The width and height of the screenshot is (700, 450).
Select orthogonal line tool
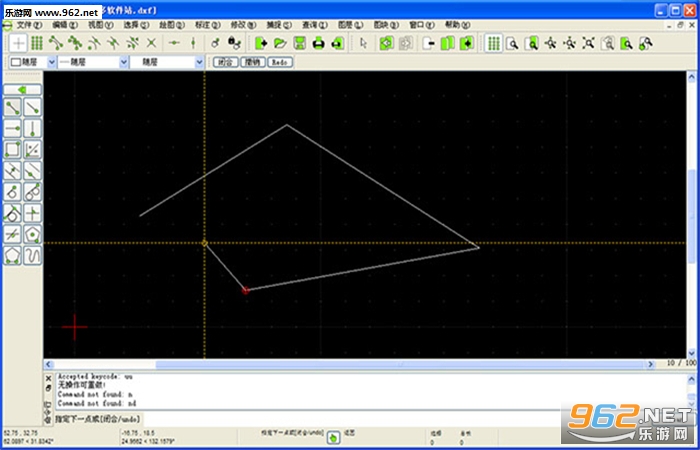(32, 213)
